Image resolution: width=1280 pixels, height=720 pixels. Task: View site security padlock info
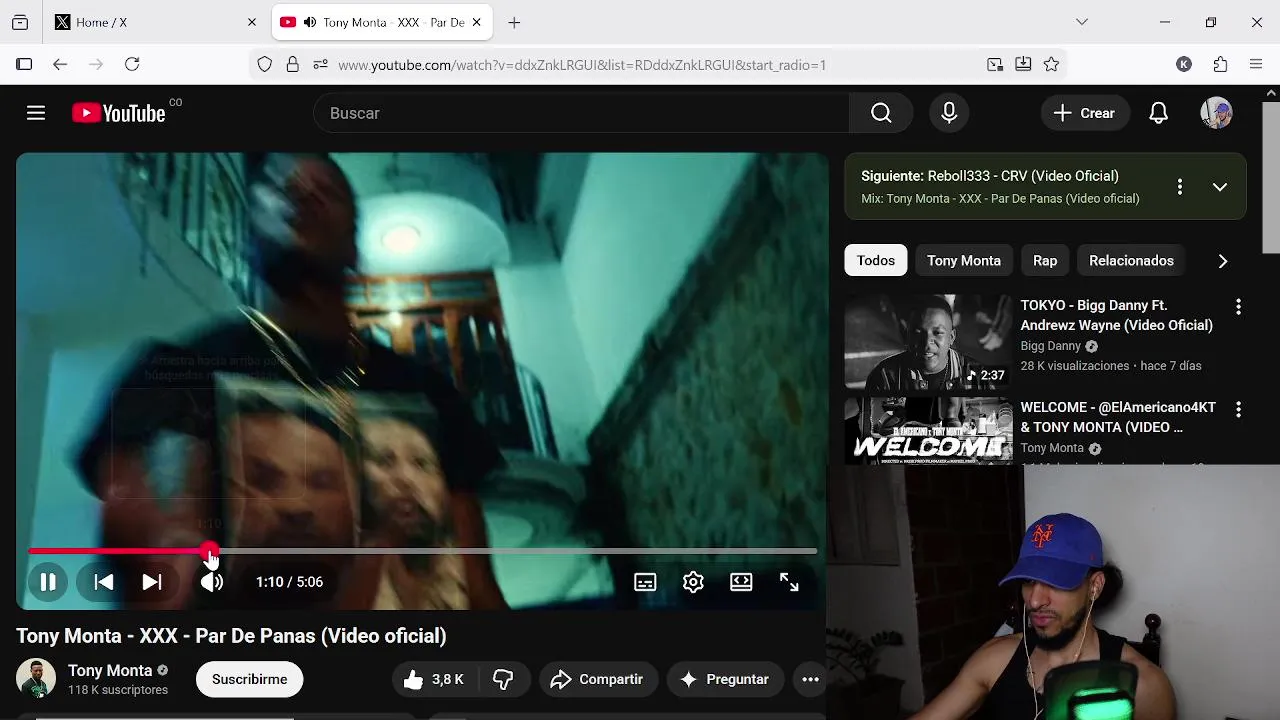click(292, 64)
